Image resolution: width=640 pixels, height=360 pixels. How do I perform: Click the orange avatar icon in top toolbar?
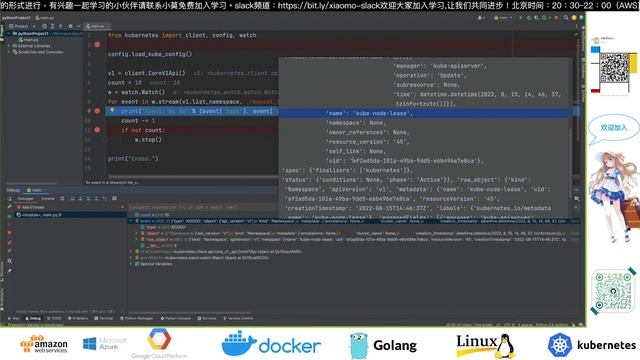click(x=574, y=18)
